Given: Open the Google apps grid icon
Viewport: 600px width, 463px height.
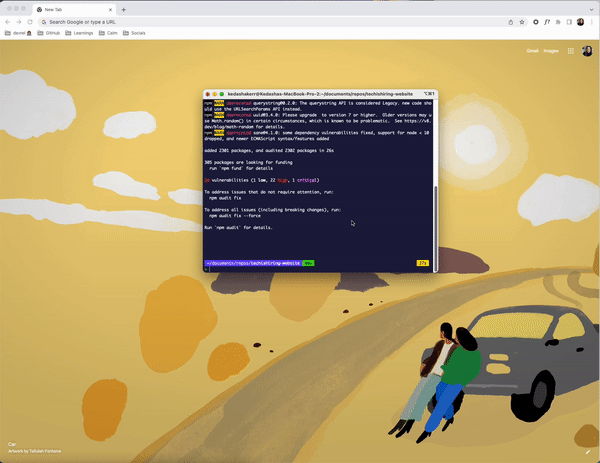Looking at the screenshot, I should [571, 51].
